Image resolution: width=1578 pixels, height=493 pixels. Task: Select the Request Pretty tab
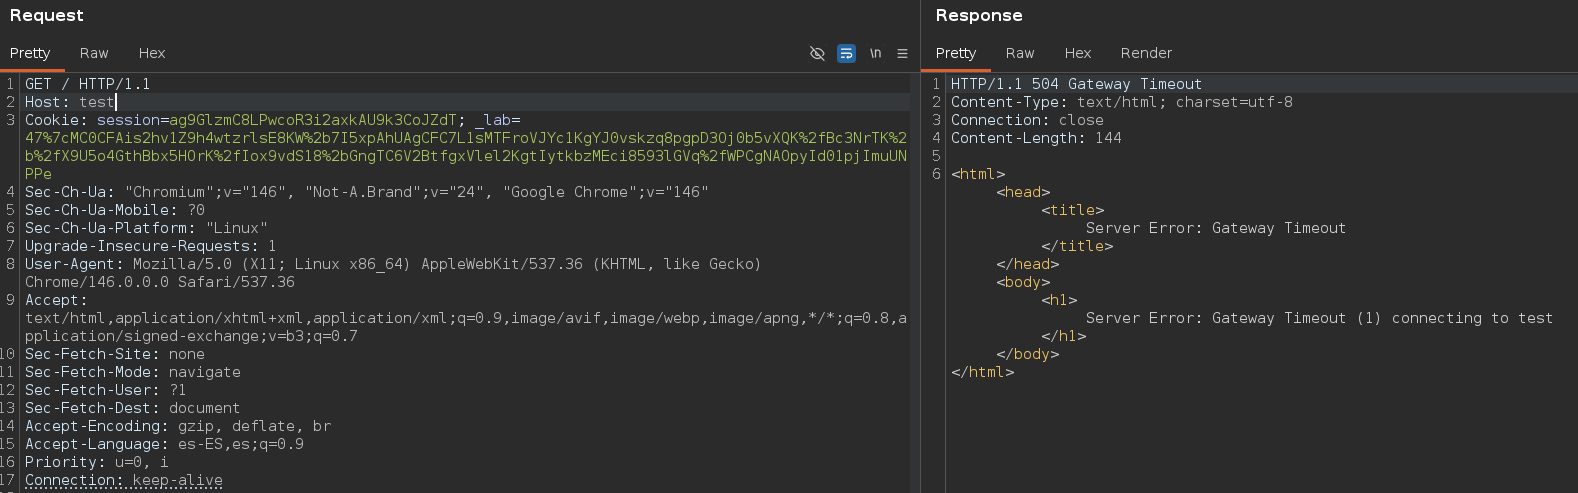coord(30,53)
